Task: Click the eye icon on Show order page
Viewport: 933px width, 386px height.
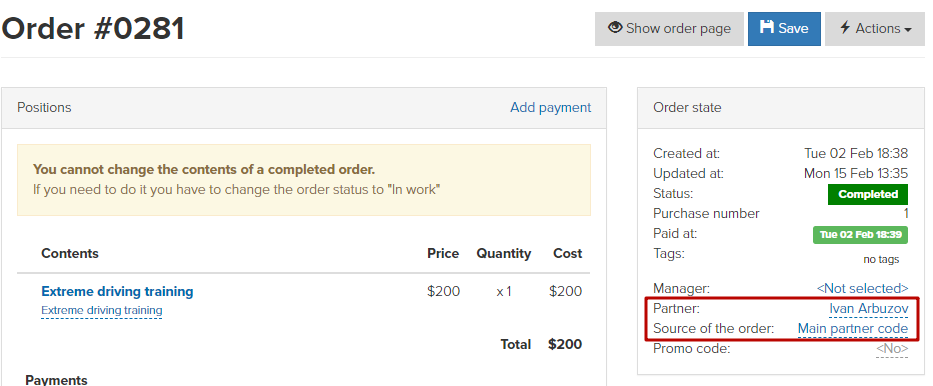Action: pyautogui.click(x=615, y=28)
